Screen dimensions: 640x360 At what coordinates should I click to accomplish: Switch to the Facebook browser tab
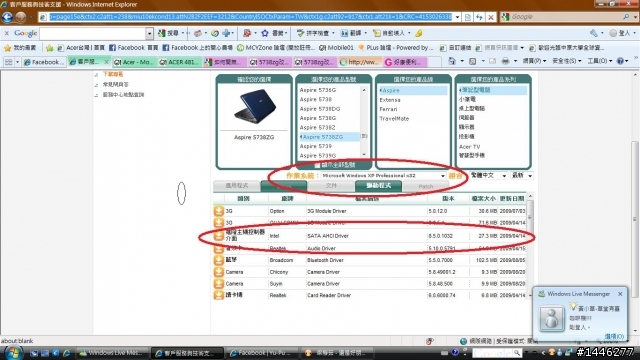coord(44,62)
